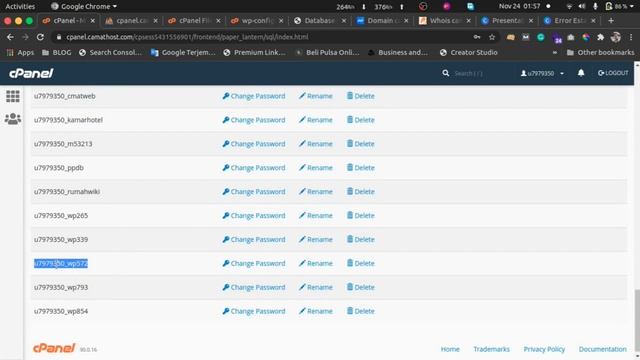Change Password for u7979350_cmatweb

[x=253, y=96]
